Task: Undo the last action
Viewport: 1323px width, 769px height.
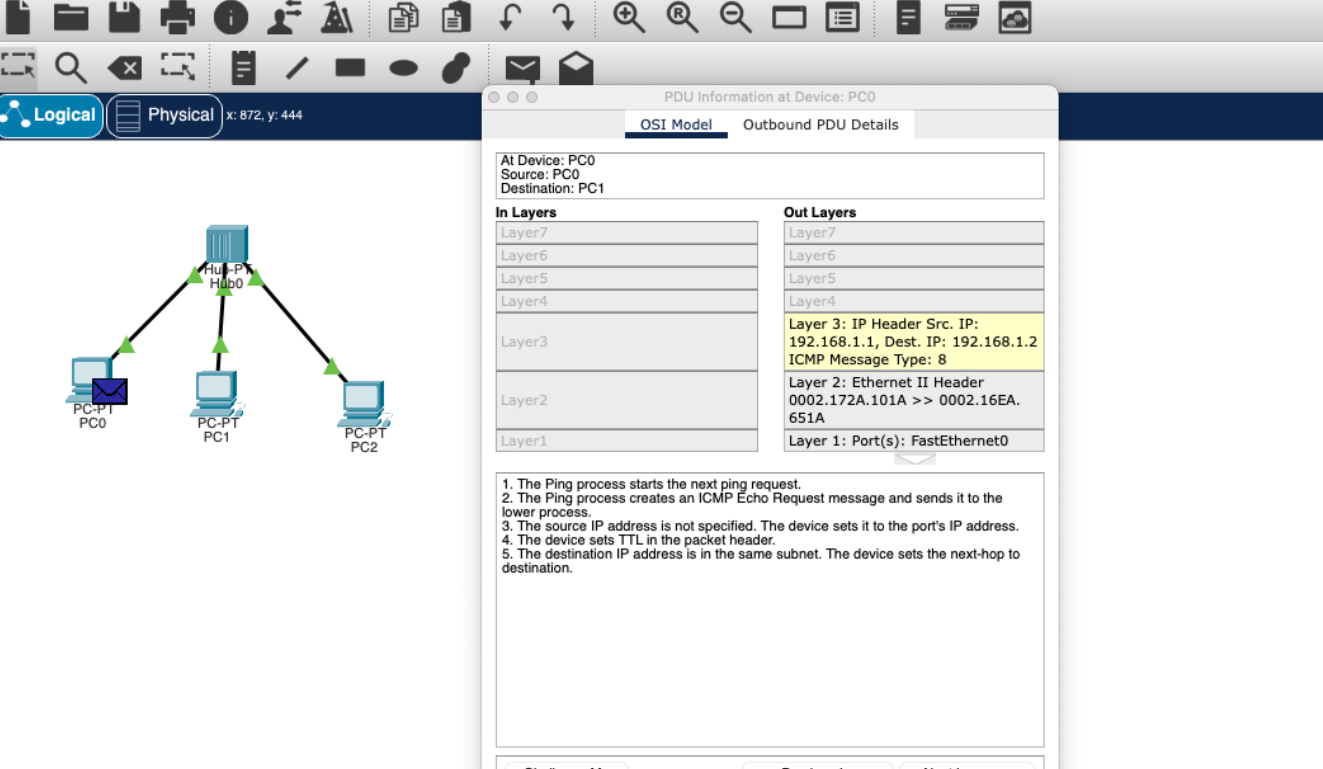Action: [x=510, y=16]
